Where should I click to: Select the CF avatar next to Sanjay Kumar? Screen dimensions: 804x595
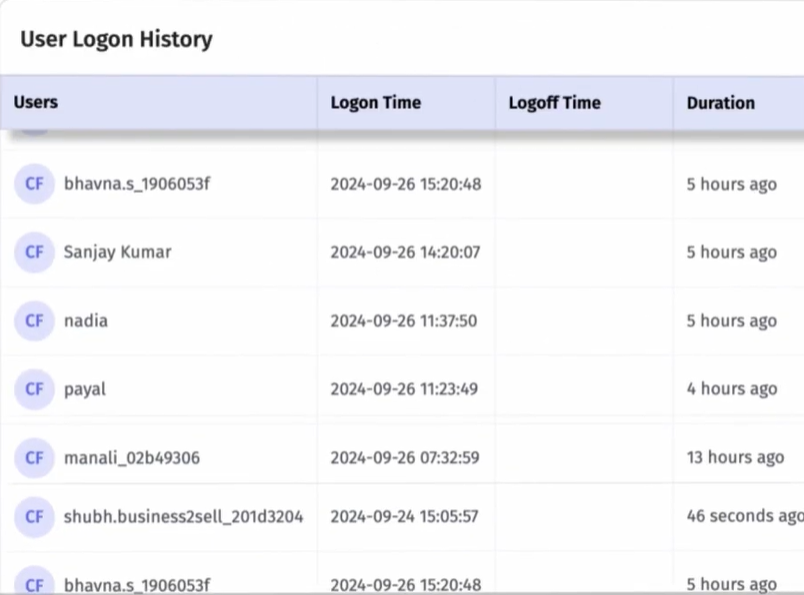coord(33,252)
